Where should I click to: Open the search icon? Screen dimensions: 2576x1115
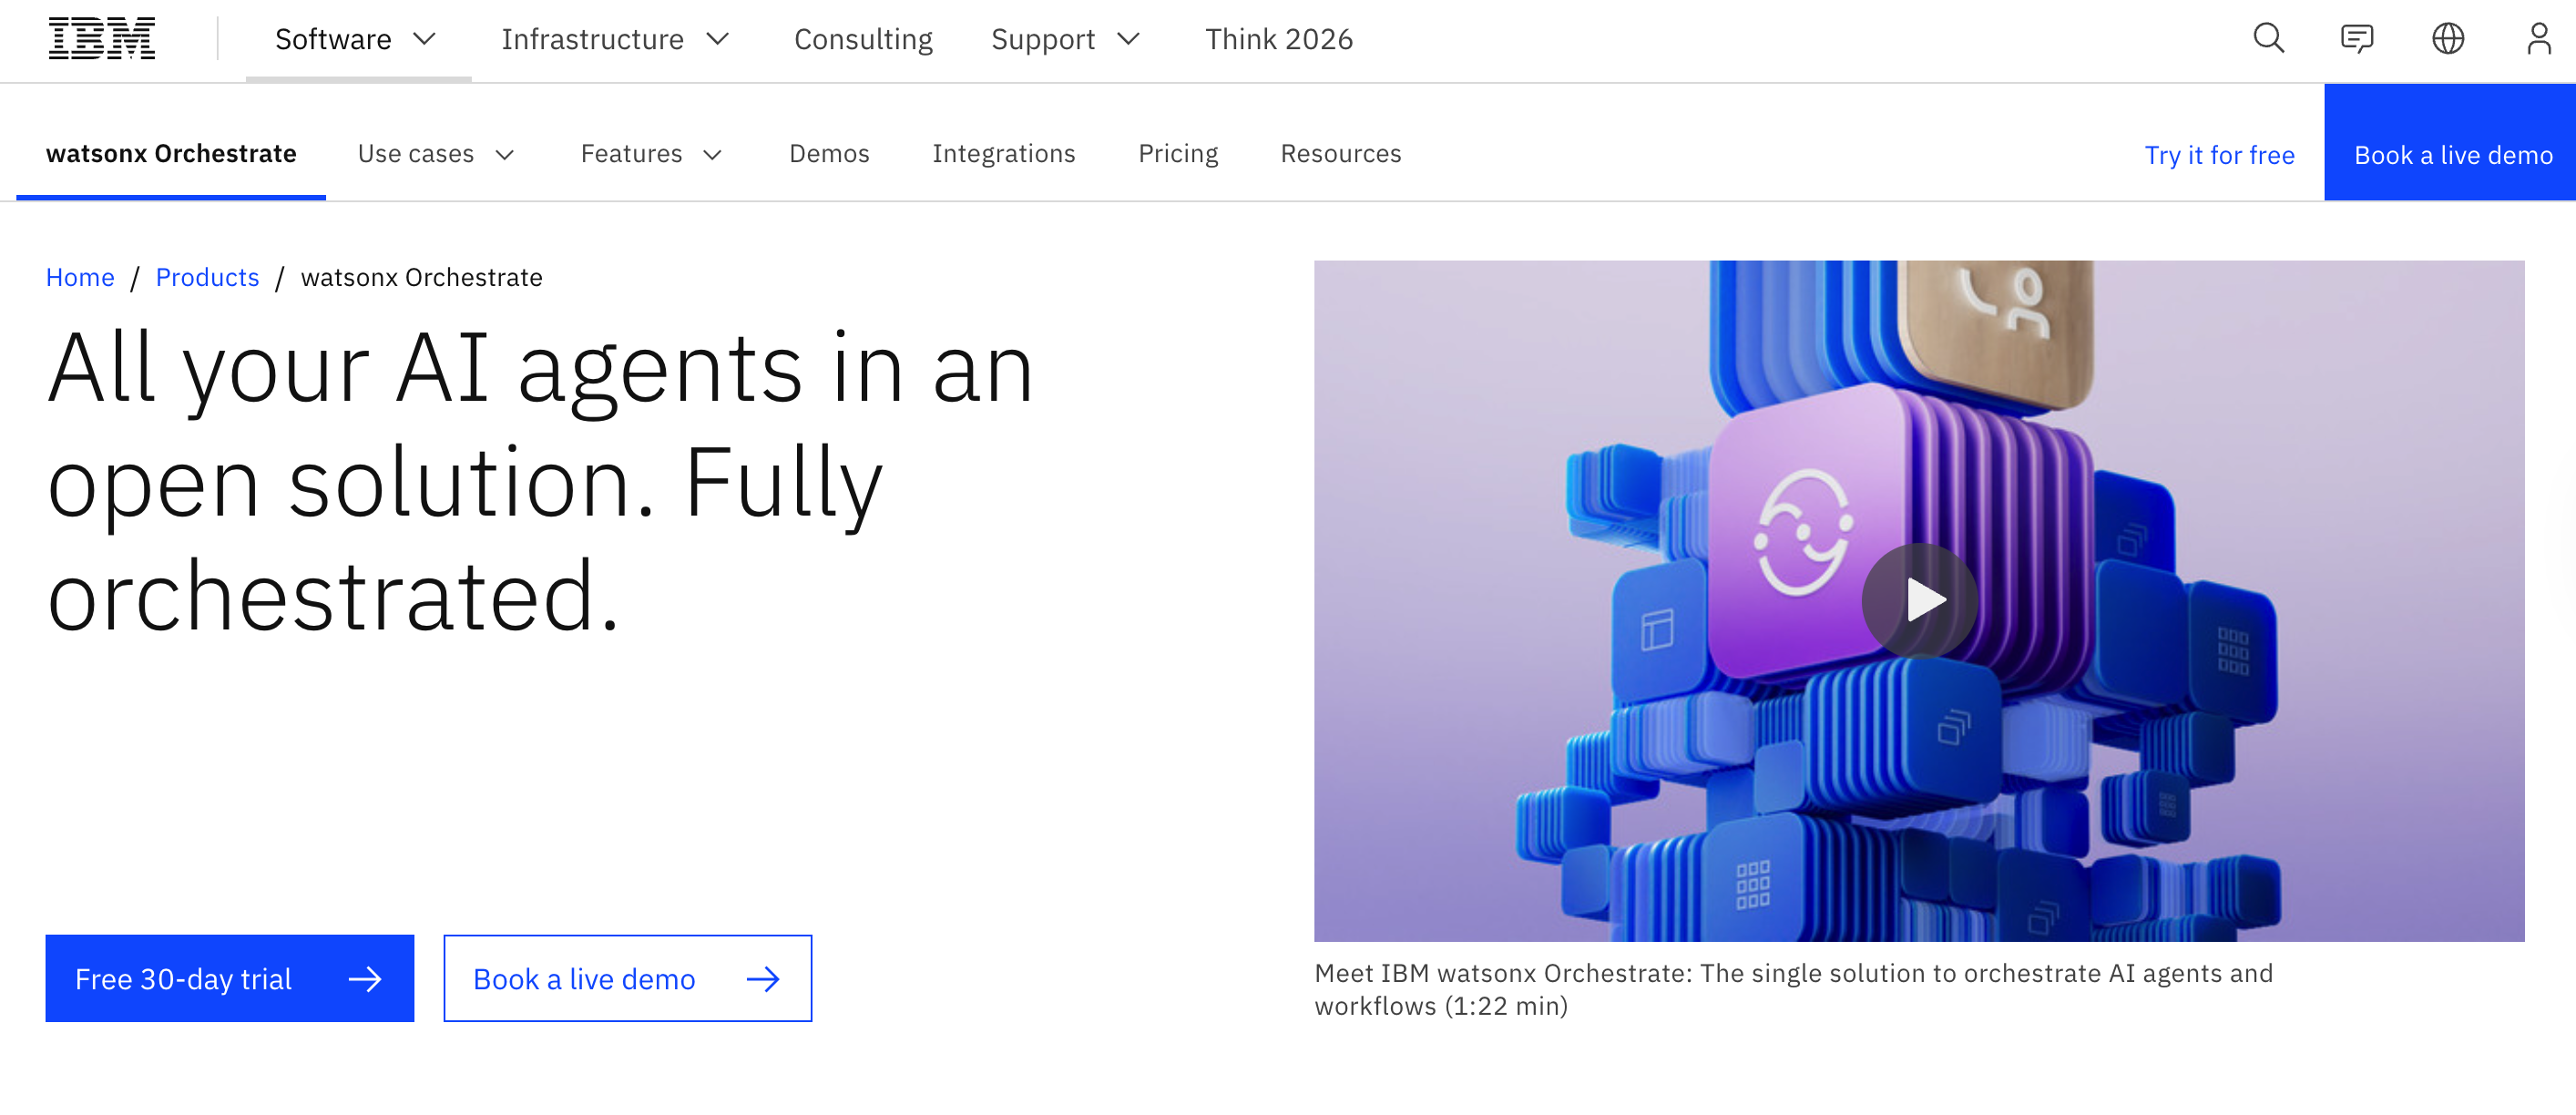pos(2267,39)
